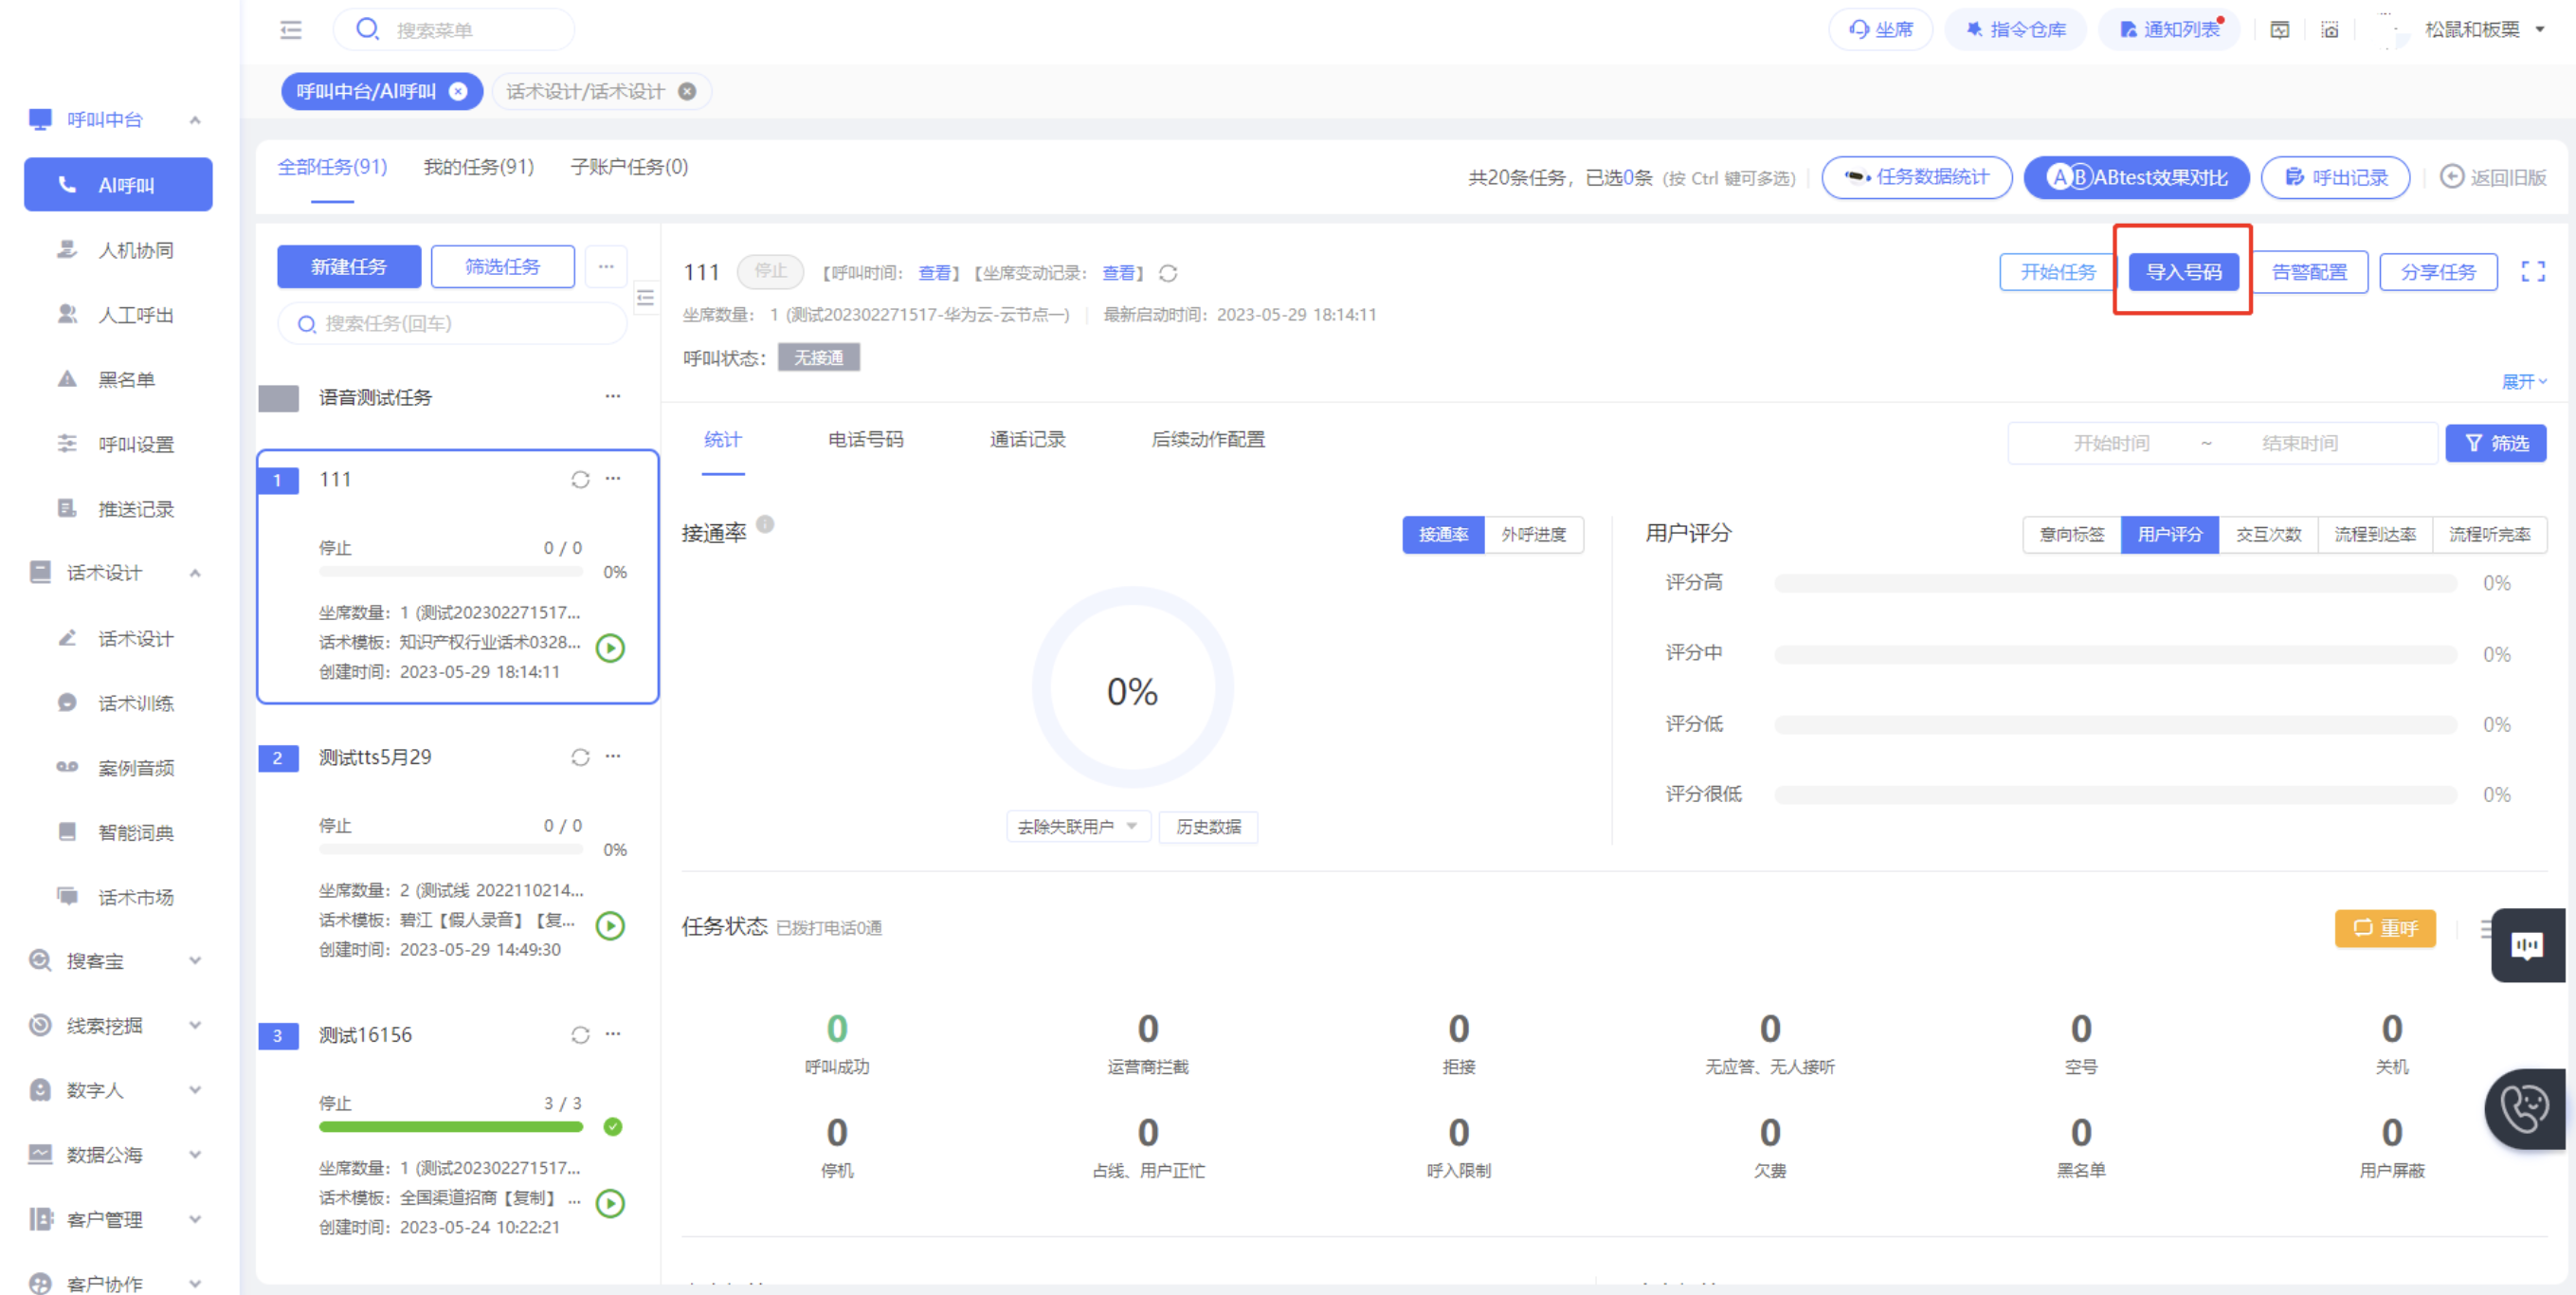
Task: Click the sidebar collapse hamburger icon
Action: pyautogui.click(x=291, y=30)
